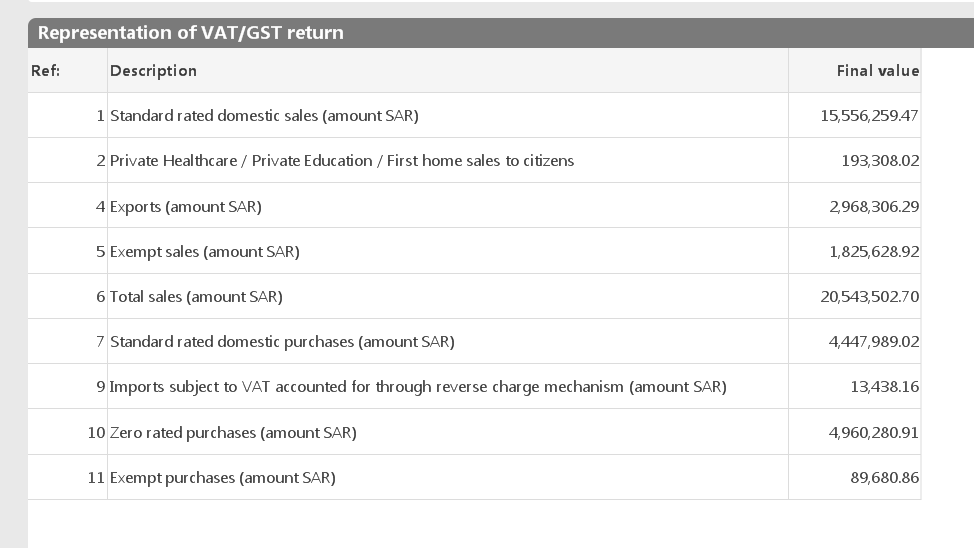Select the Exempt purchases (amount SAR) row
This screenshot has height=548, width=974.
point(223,478)
